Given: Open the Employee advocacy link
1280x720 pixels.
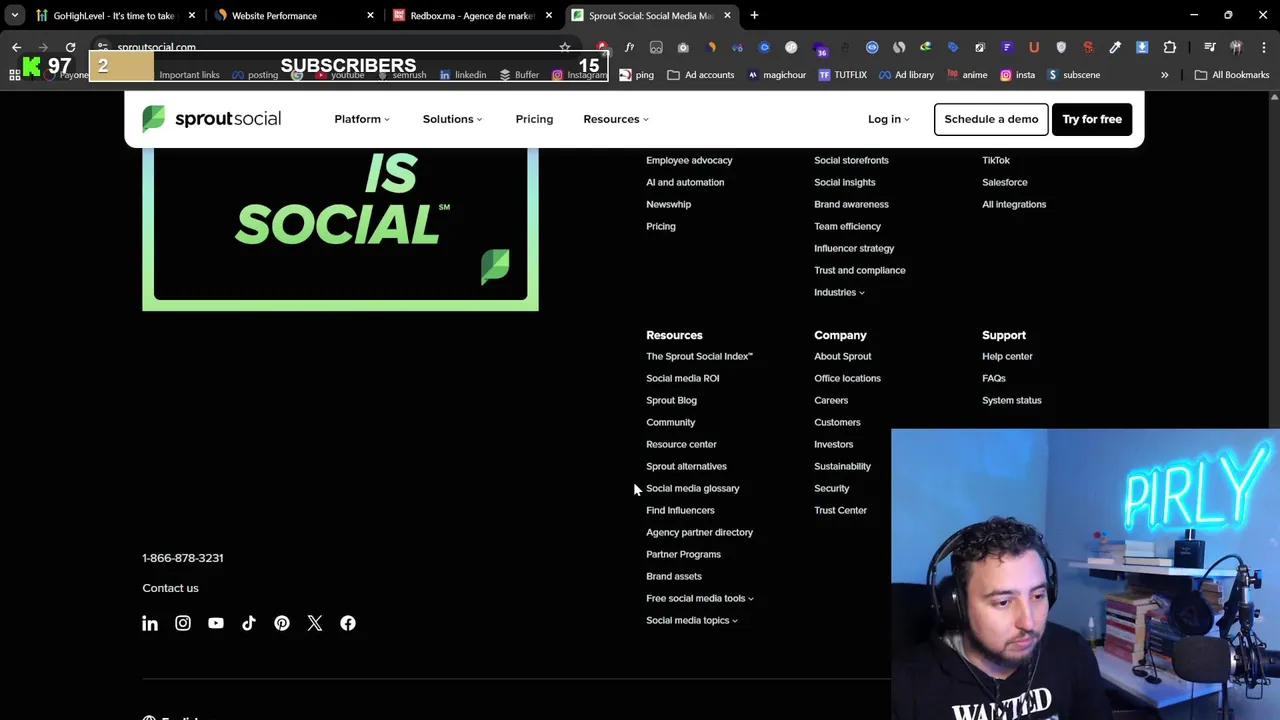Looking at the screenshot, I should pyautogui.click(x=689, y=160).
